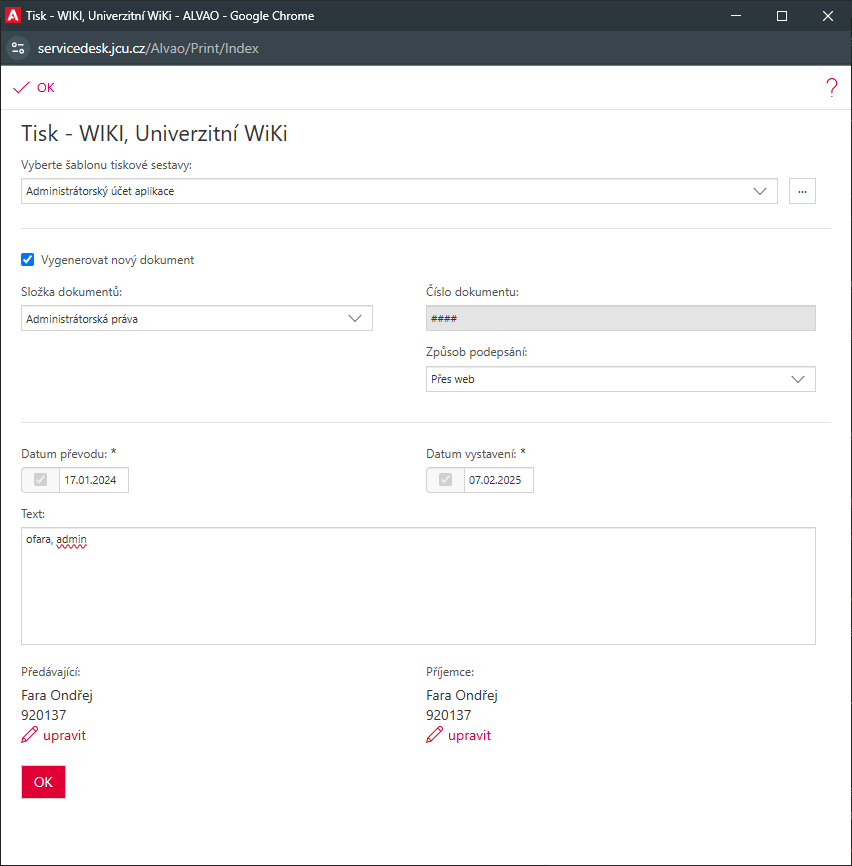852x866 pixels.
Task: Click the checkmark OK in top toolbar
Action: (x=34, y=88)
